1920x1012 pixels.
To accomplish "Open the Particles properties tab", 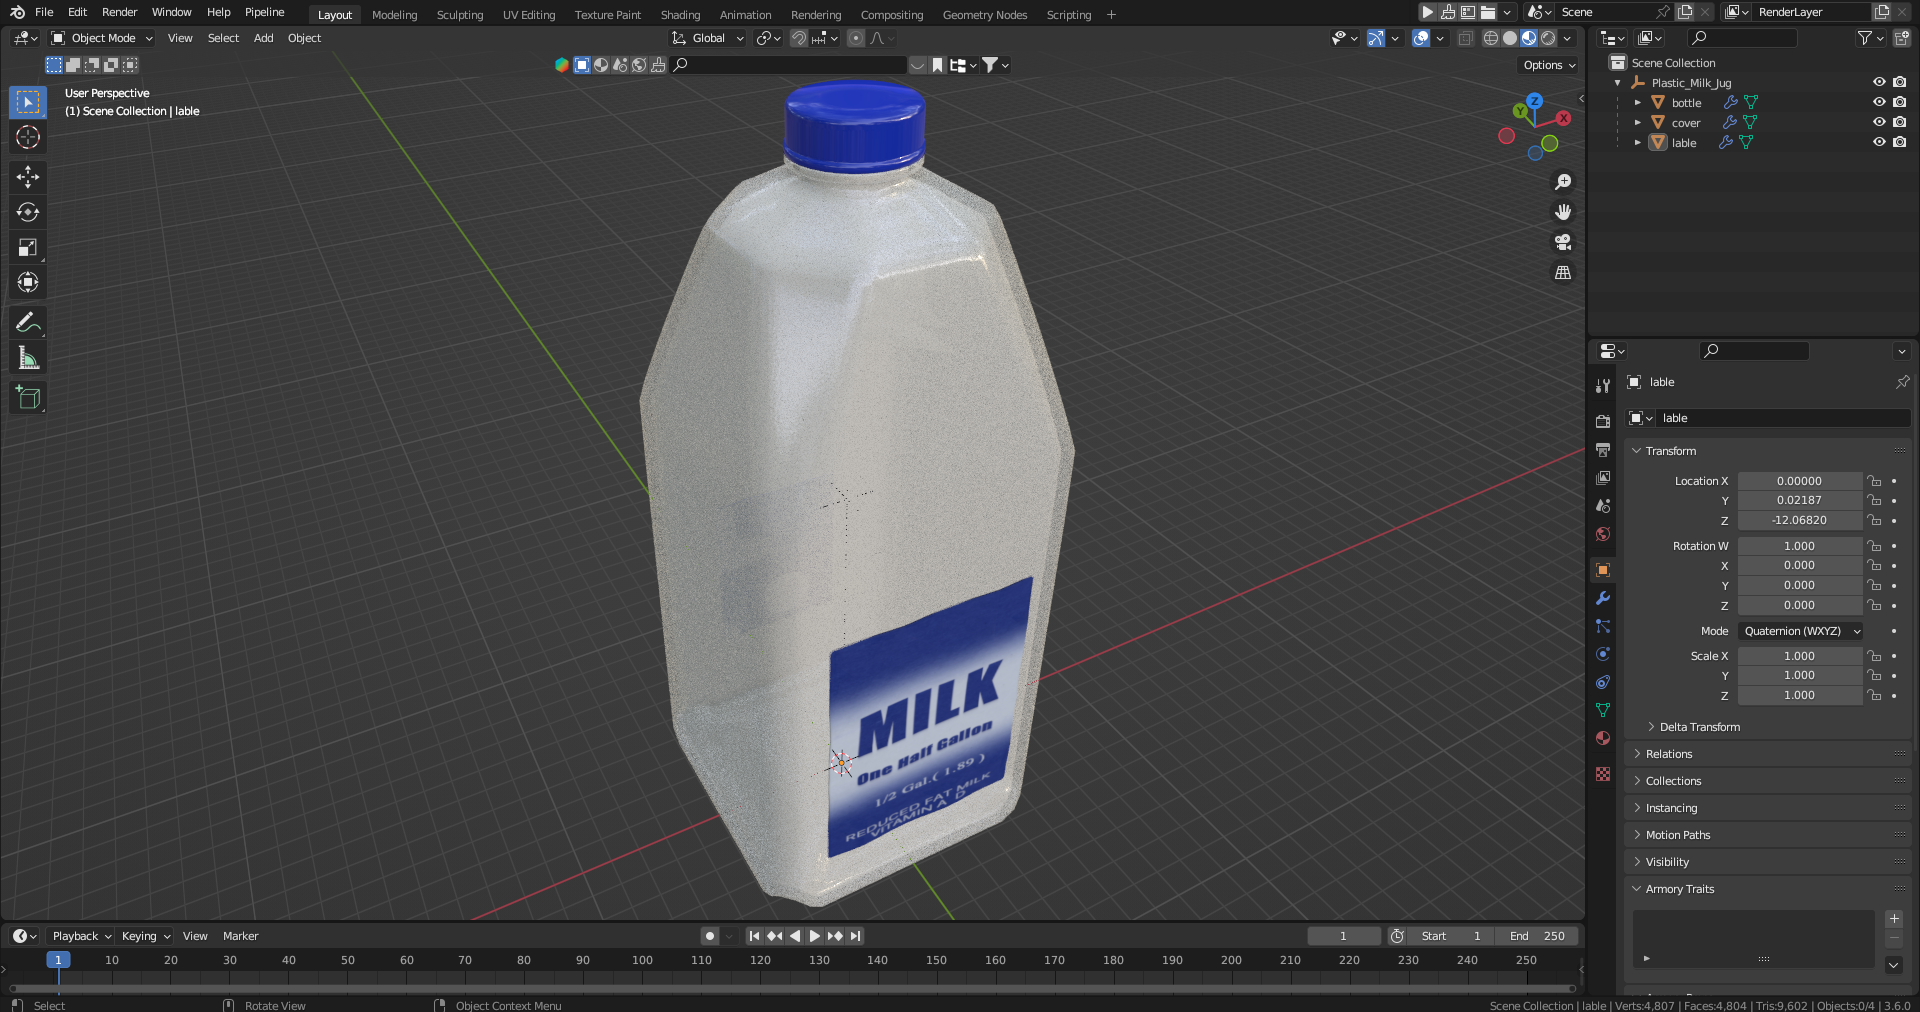I will (1603, 626).
